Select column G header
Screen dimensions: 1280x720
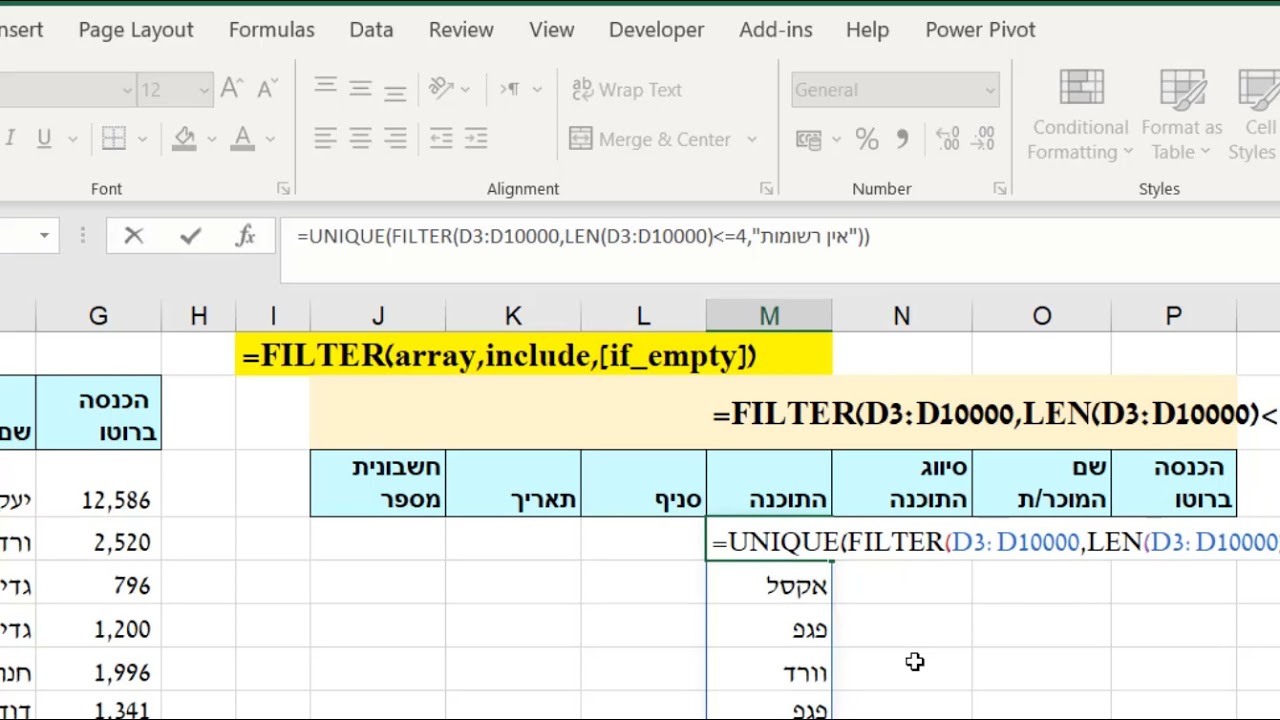pos(98,316)
